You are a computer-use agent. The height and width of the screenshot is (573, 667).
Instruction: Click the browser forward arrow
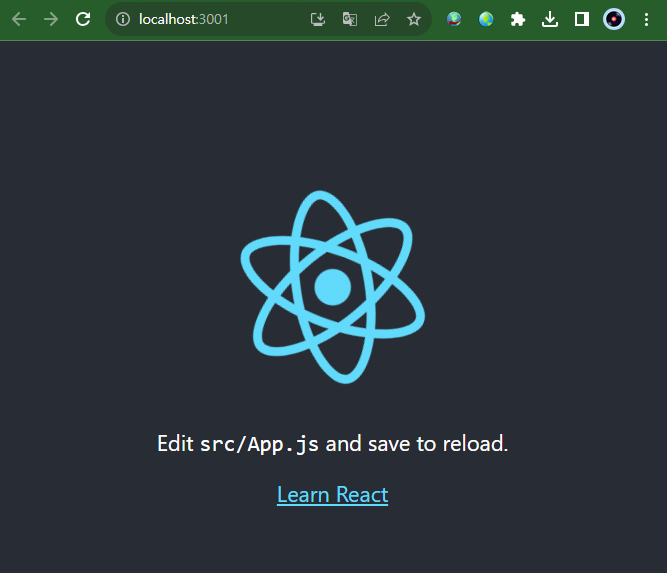click(51, 19)
